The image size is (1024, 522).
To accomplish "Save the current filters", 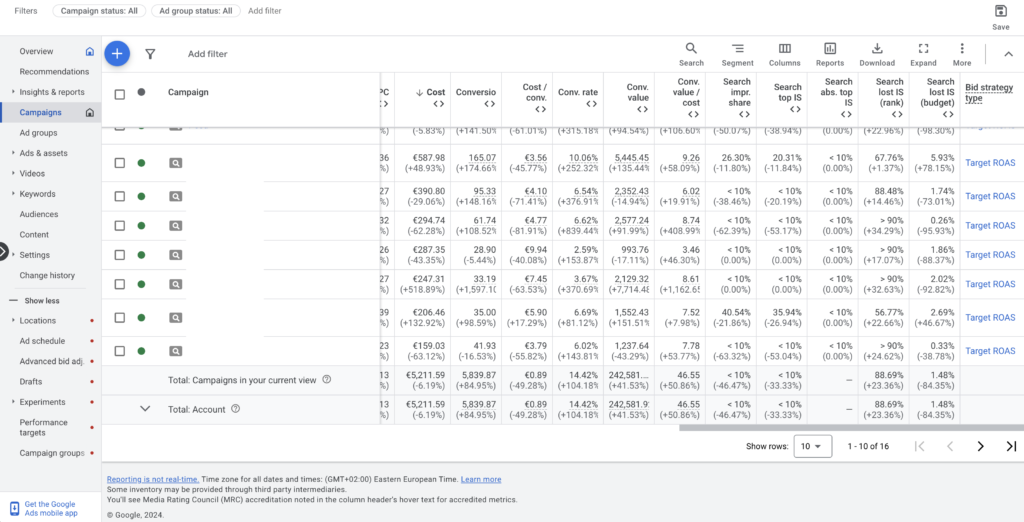I will 1000,18.
